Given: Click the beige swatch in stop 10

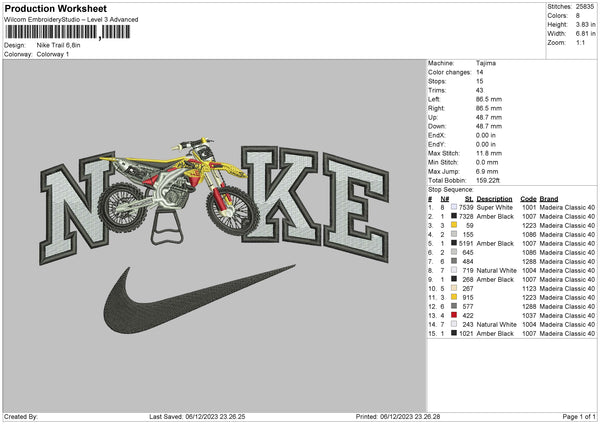Looking at the screenshot, I should pyautogui.click(x=454, y=288).
